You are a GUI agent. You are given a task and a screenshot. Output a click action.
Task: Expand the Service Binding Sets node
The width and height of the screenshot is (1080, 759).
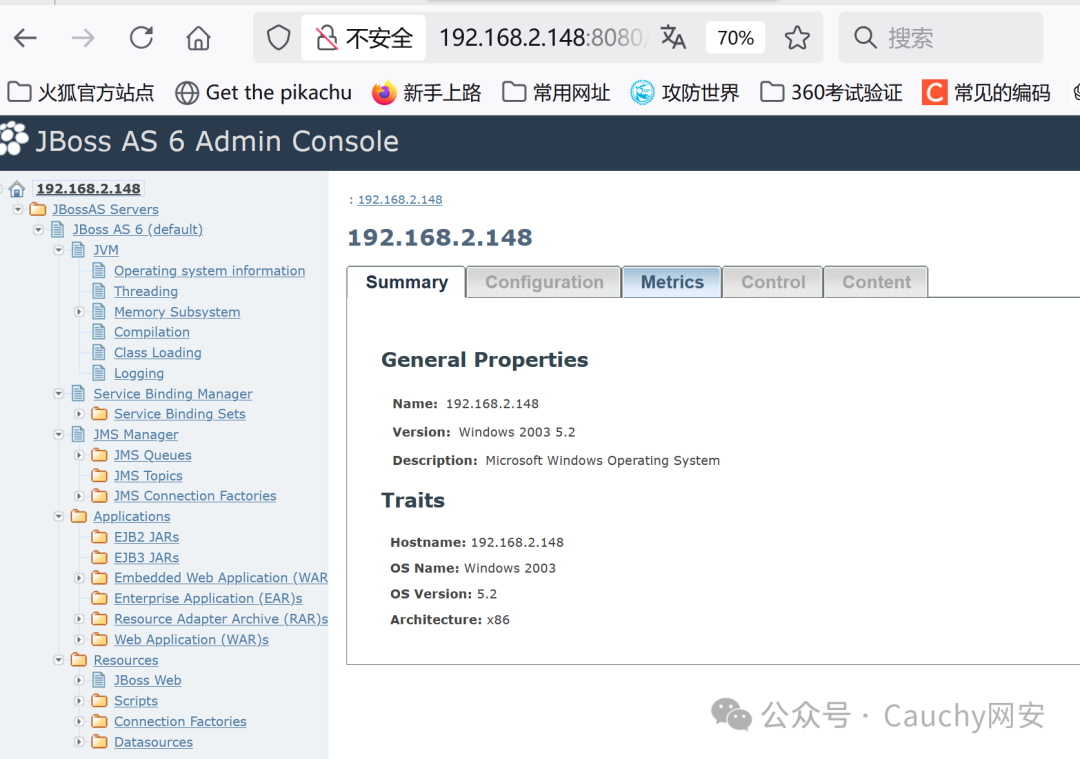click(79, 414)
